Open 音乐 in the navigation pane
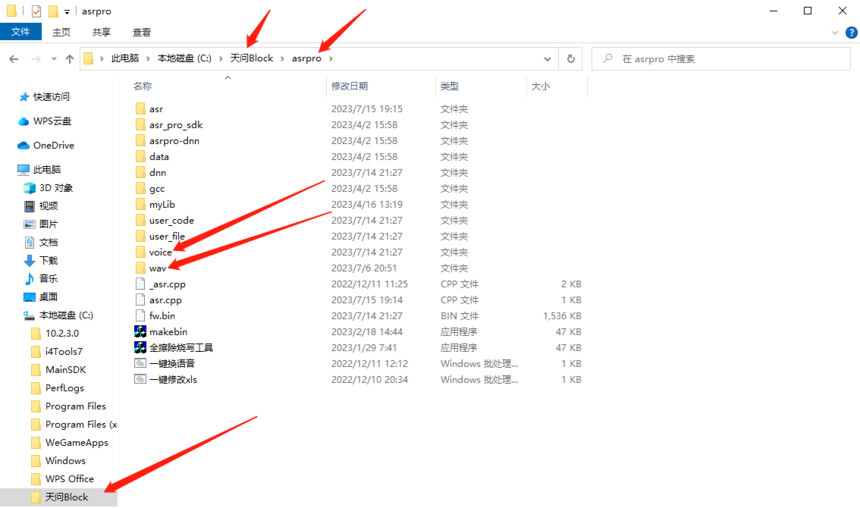The height and width of the screenshot is (508, 860). tap(48, 278)
